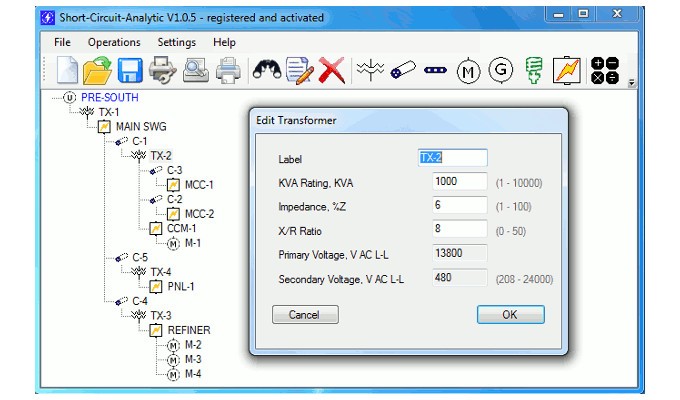The image size is (680, 400).
Task: Click the Print icon
Action: pyautogui.click(x=228, y=70)
